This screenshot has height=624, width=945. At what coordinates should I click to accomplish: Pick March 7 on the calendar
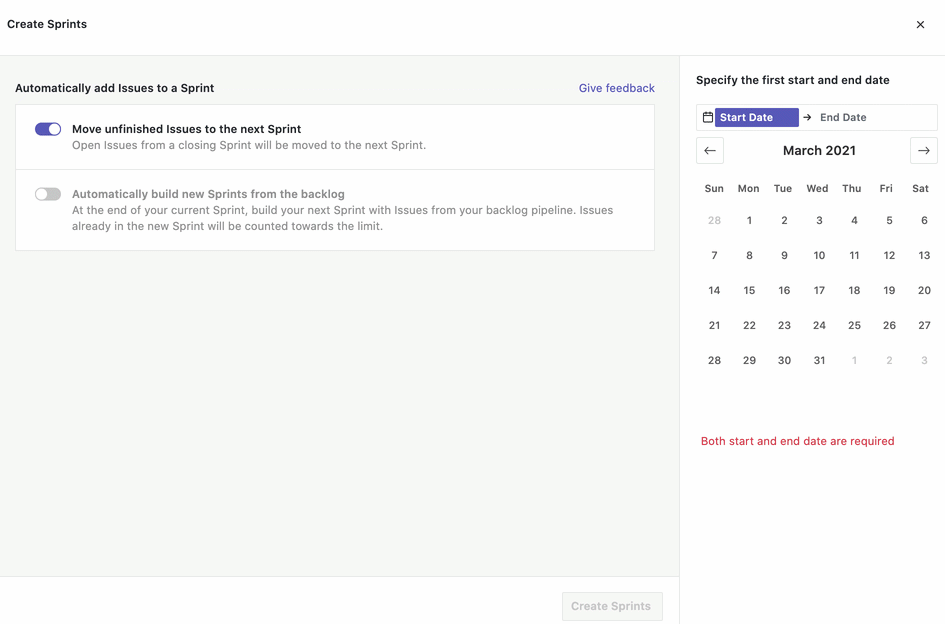coord(714,256)
